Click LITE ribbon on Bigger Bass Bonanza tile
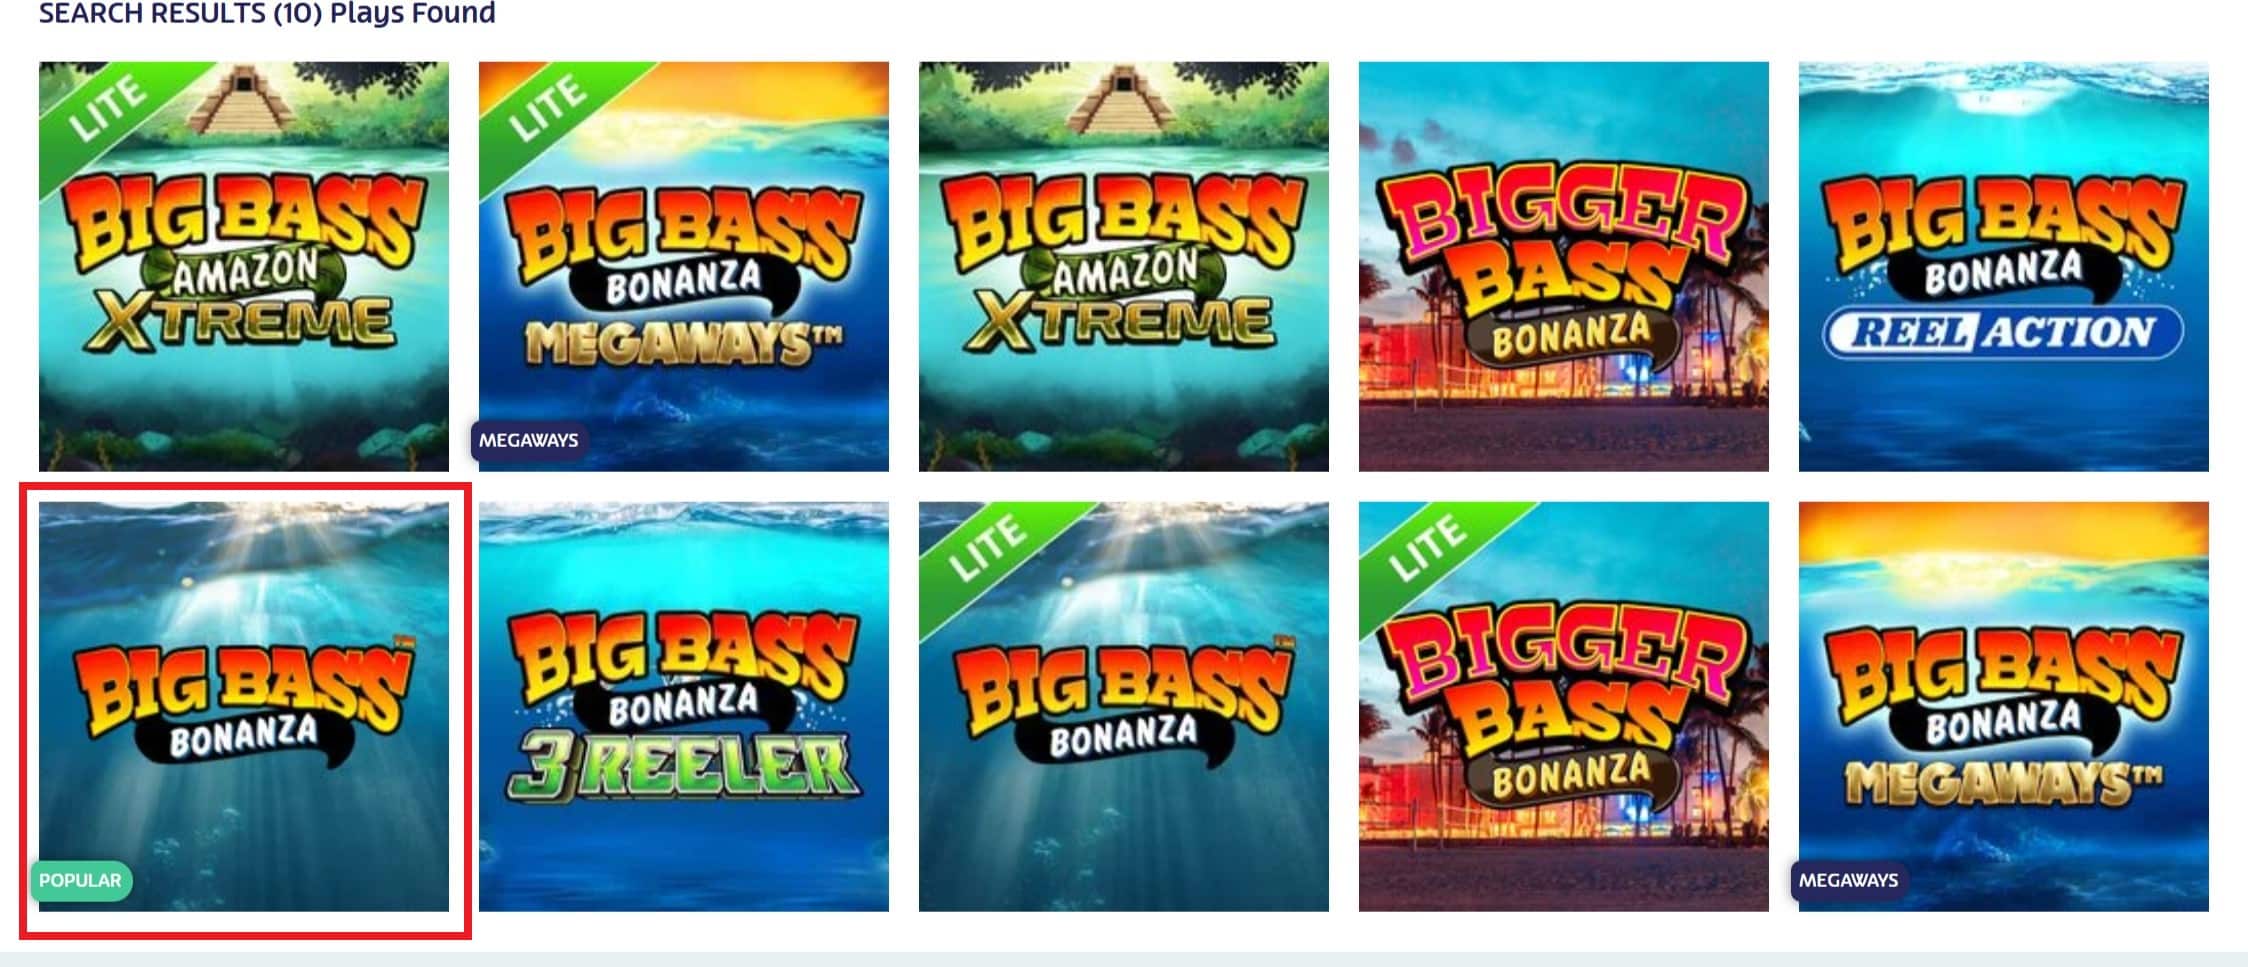This screenshot has width=2248, height=967. point(1428,548)
